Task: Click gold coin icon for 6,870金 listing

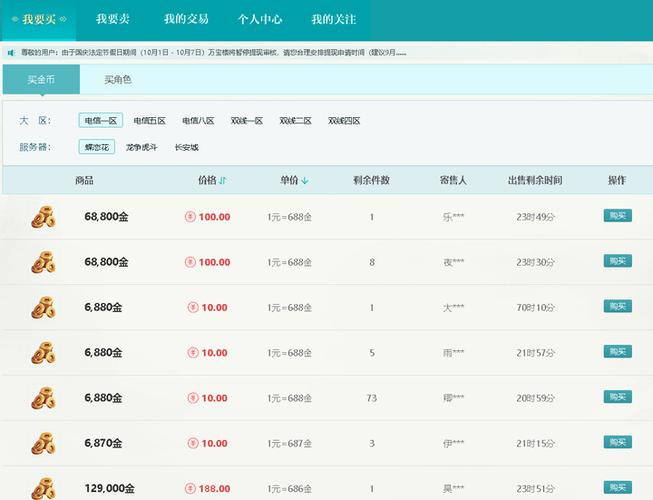Action: pyautogui.click(x=43, y=444)
